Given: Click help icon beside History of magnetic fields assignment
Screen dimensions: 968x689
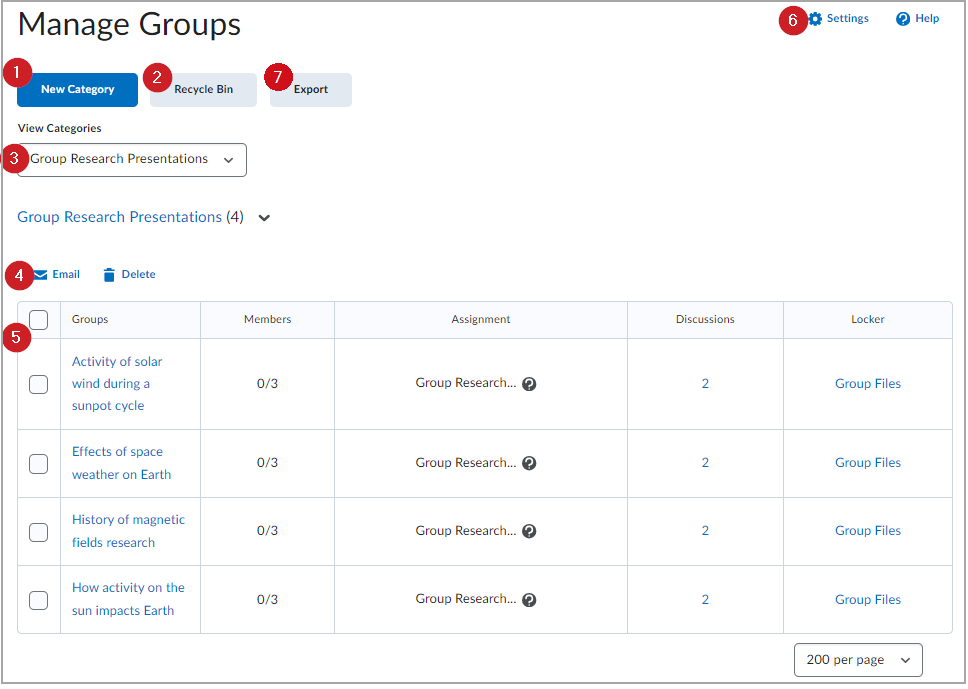Looking at the screenshot, I should click(529, 531).
